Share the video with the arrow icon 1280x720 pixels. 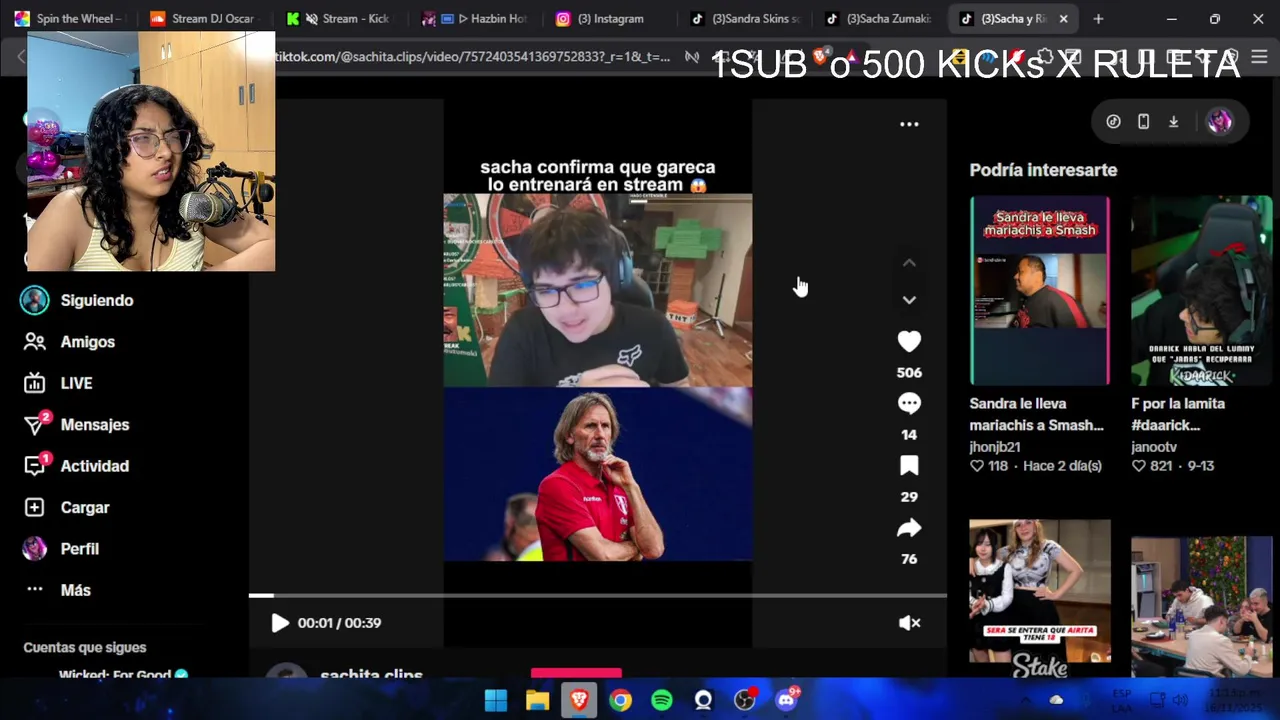click(909, 528)
